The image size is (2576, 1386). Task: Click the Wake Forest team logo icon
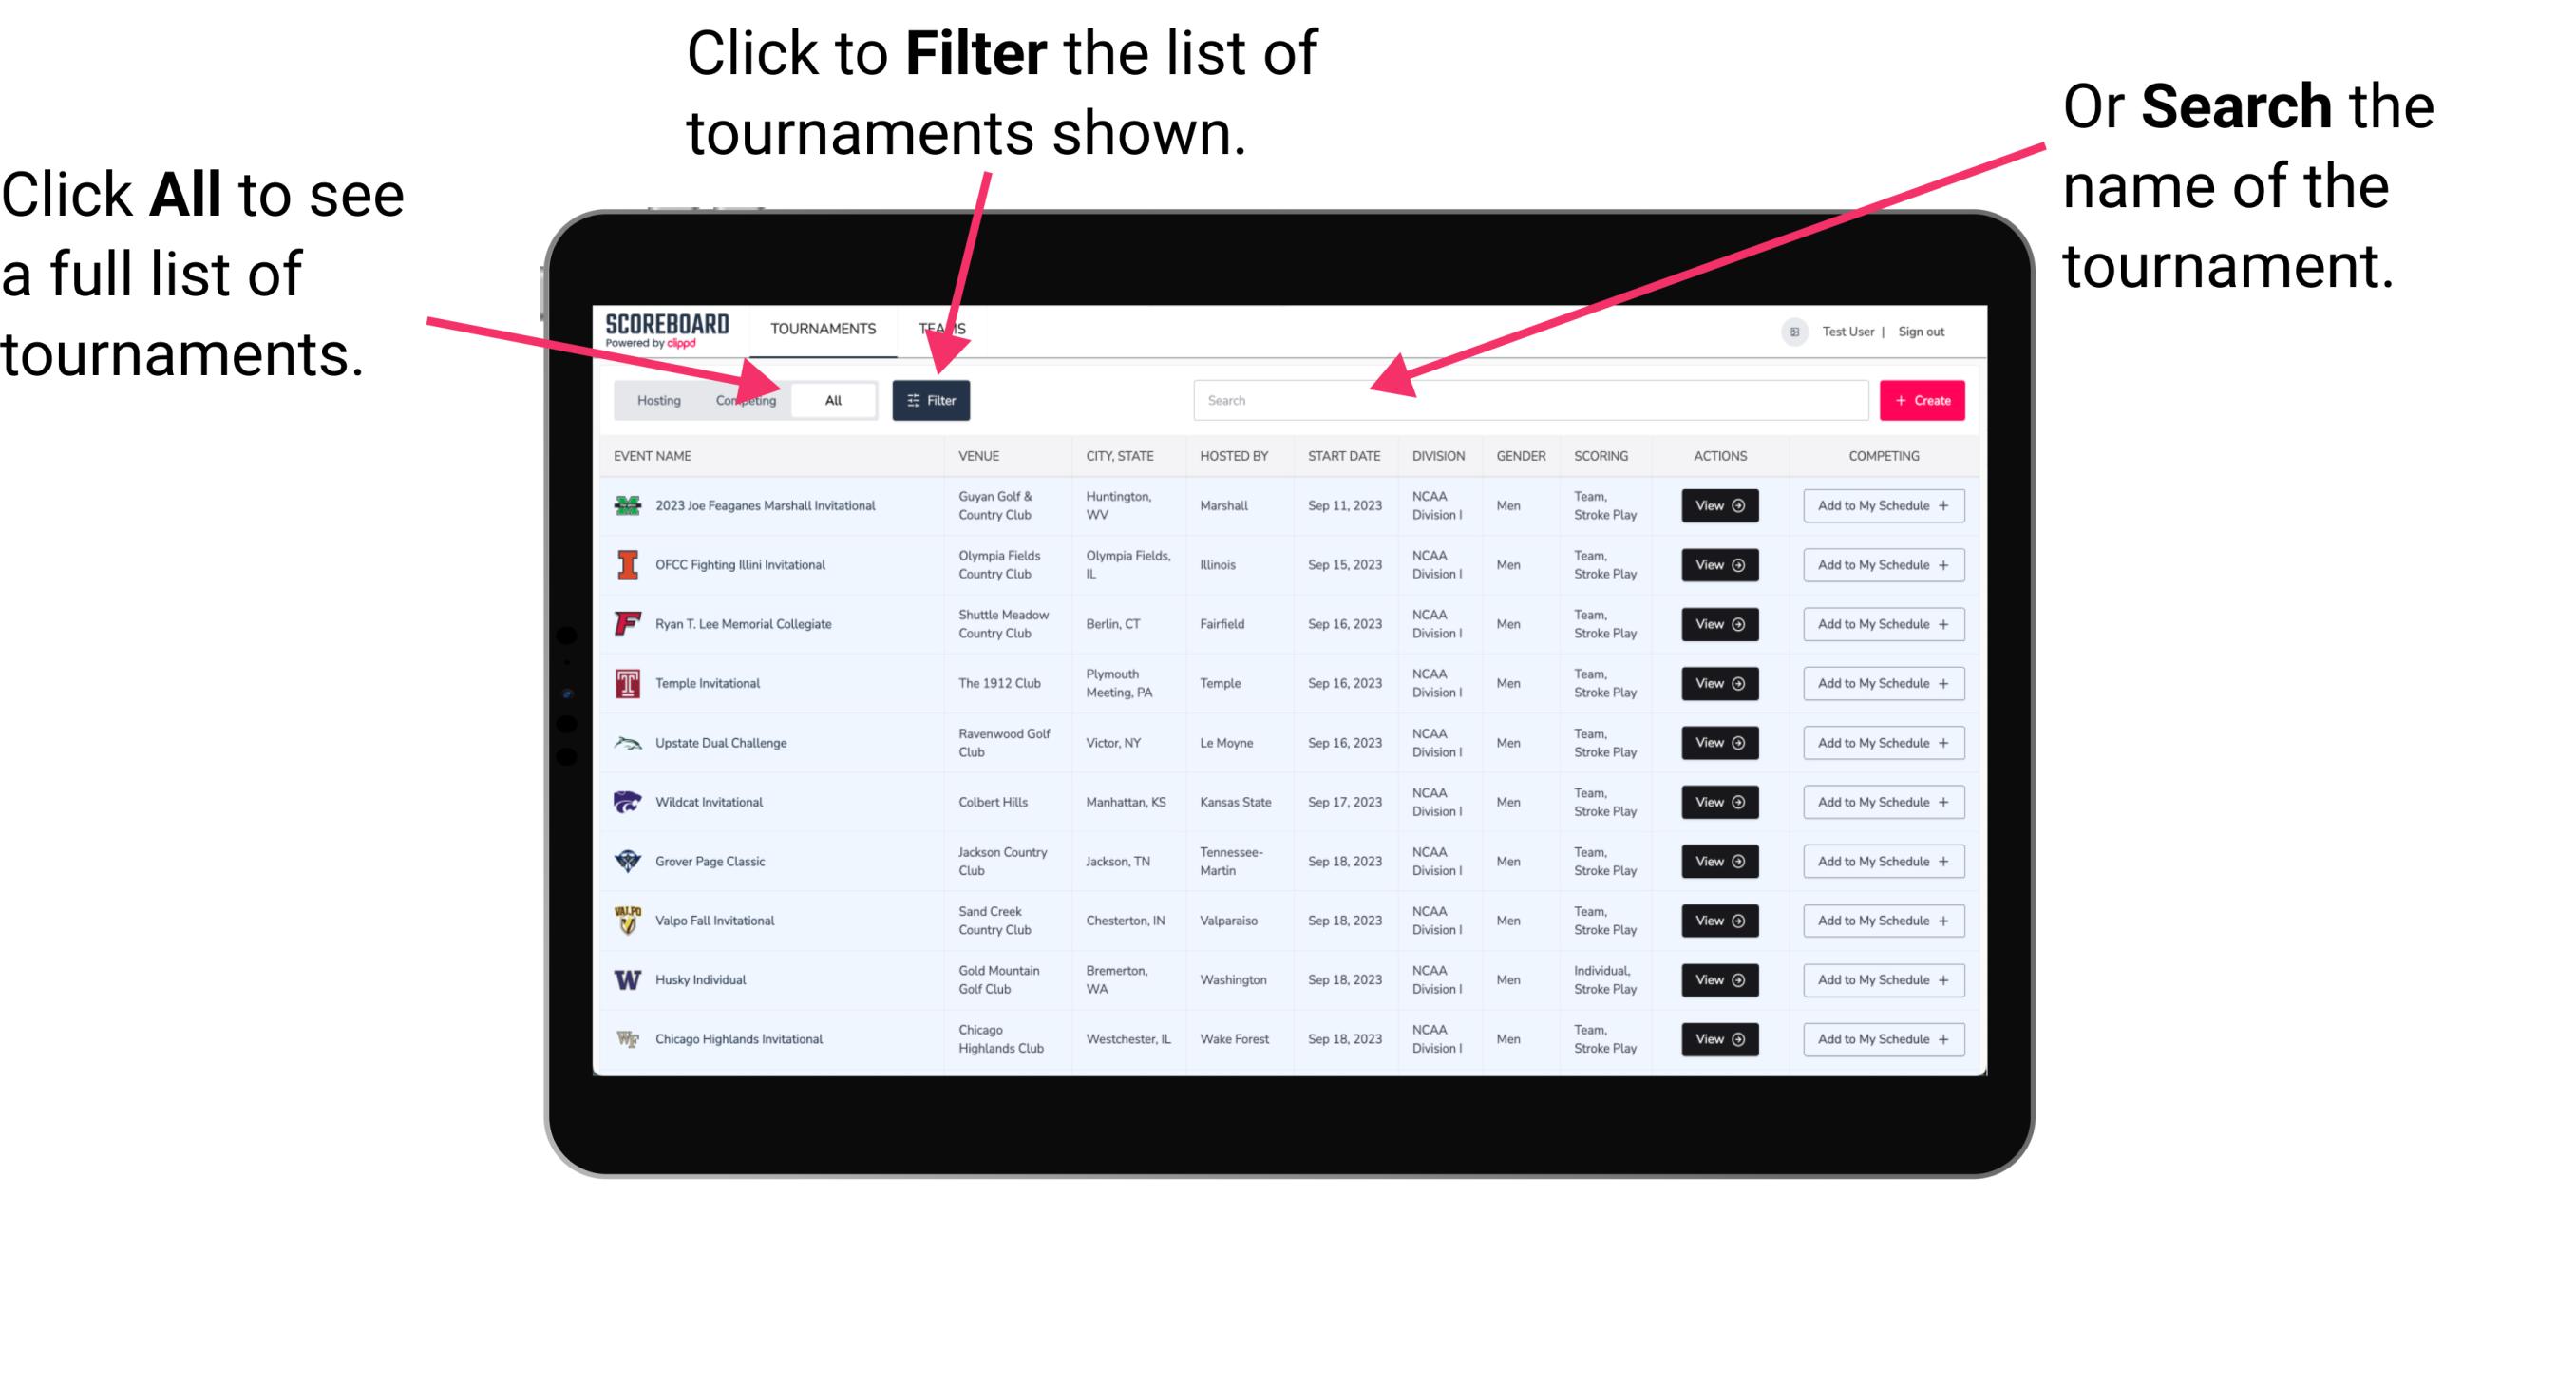pyautogui.click(x=626, y=1039)
